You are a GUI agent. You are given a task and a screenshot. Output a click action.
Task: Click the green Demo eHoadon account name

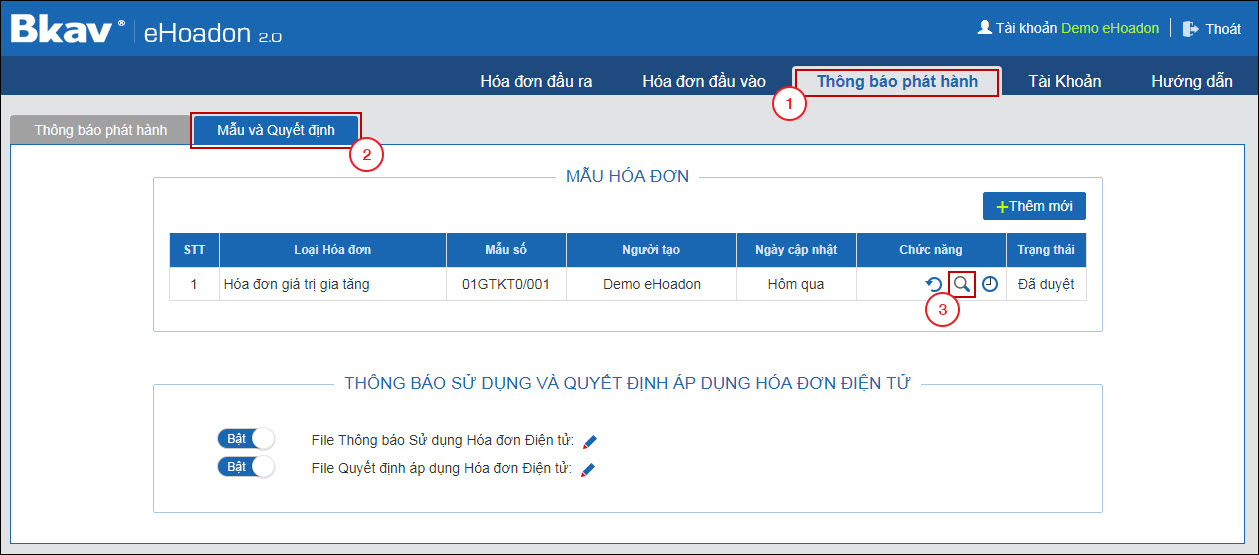coord(1109,28)
